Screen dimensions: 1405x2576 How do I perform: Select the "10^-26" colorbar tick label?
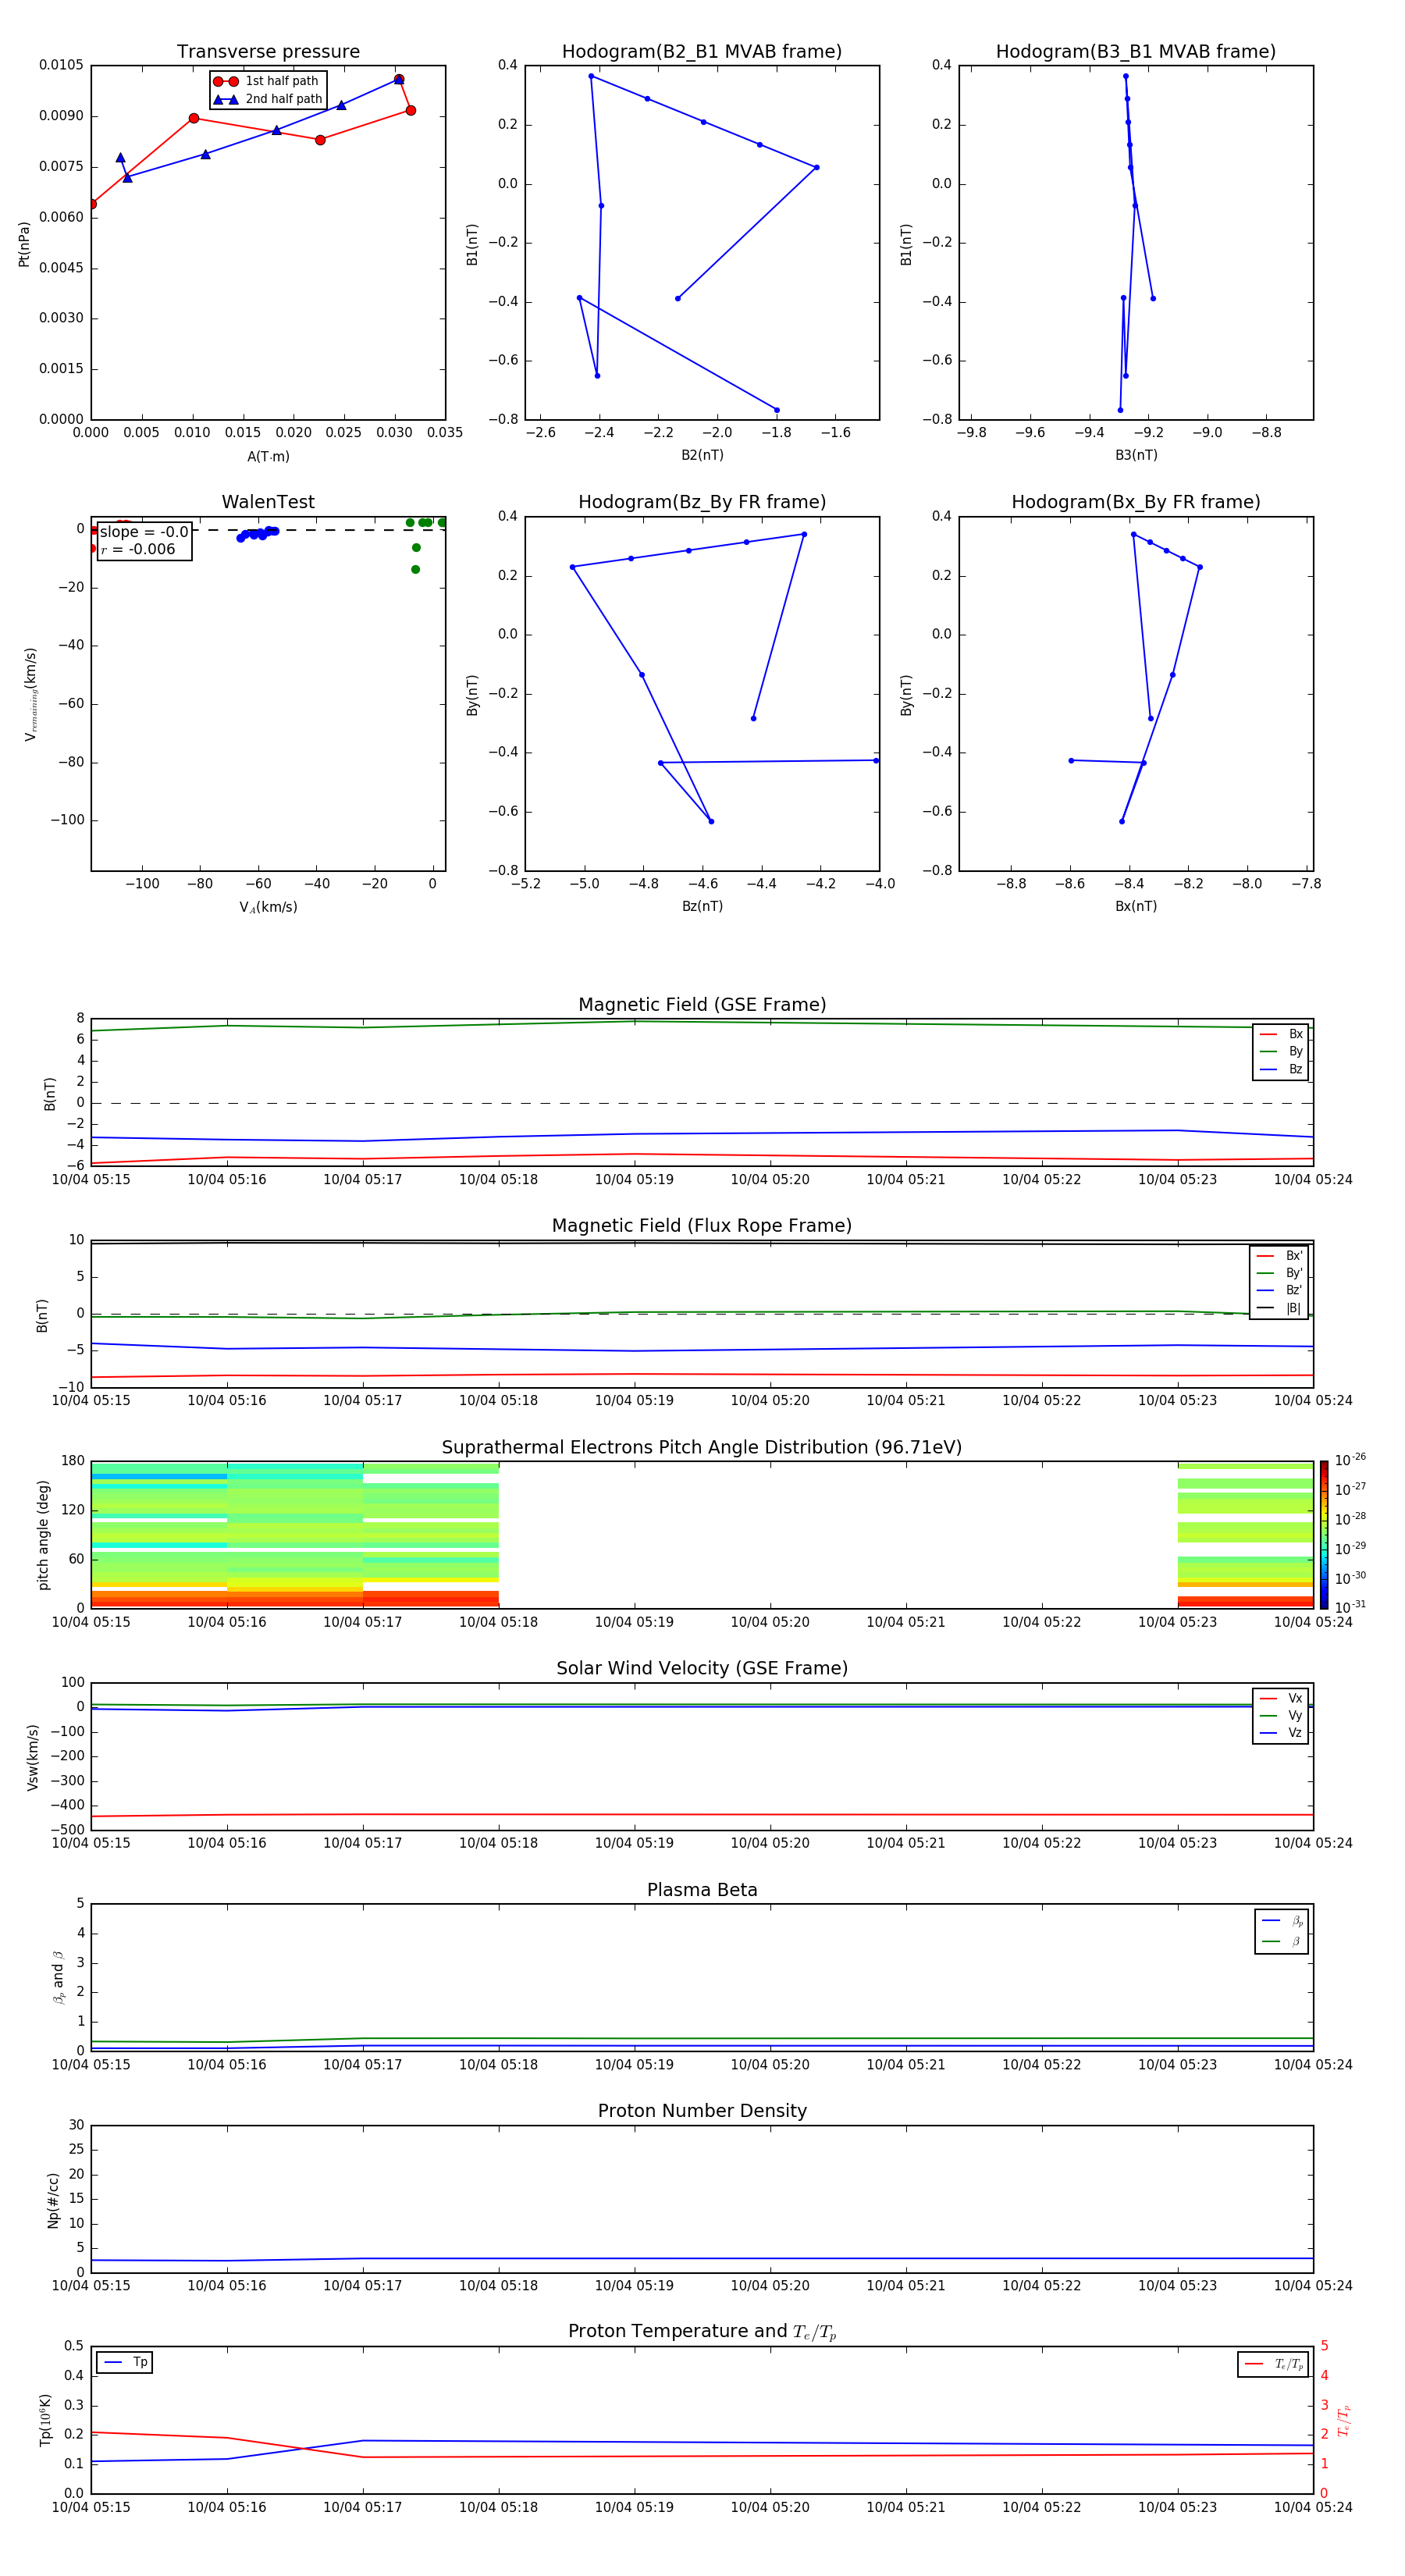pos(1350,1460)
